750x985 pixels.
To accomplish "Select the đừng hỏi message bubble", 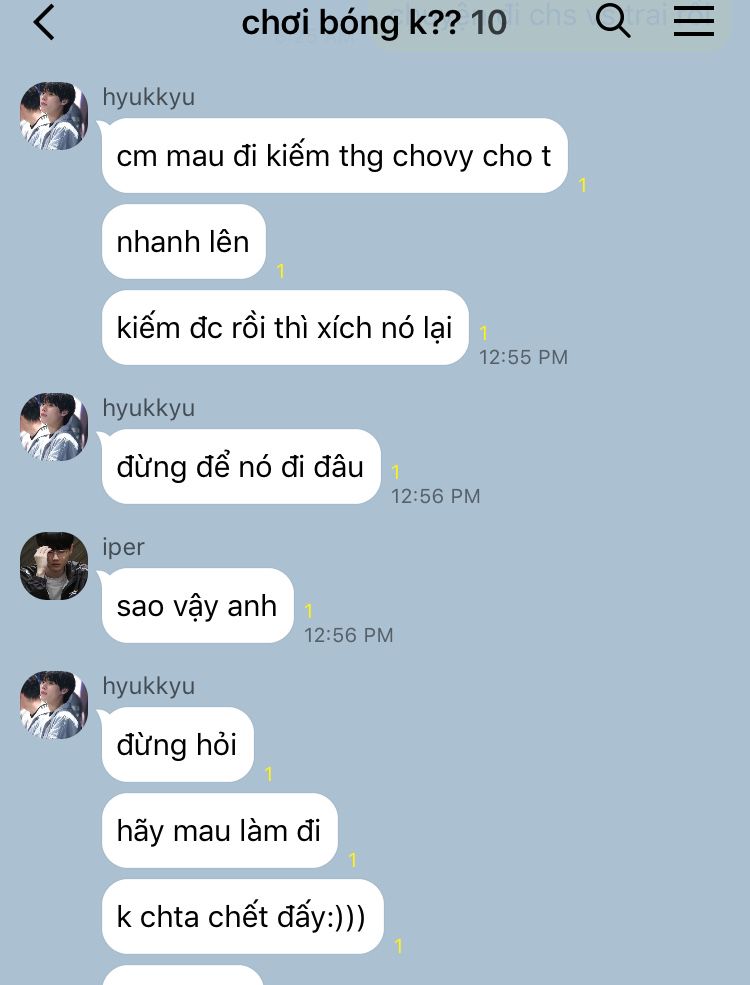I will pos(178,745).
